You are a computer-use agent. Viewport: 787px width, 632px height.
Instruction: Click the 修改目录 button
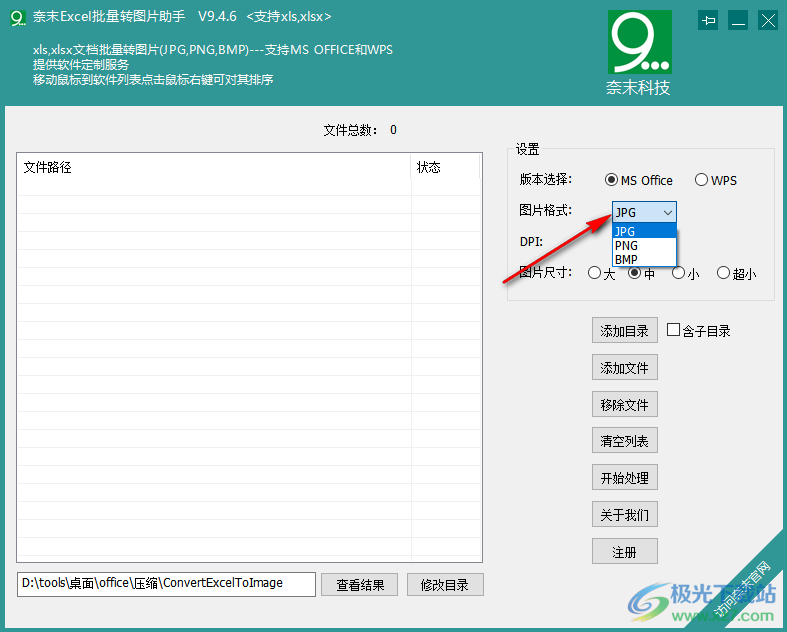[x=445, y=585]
